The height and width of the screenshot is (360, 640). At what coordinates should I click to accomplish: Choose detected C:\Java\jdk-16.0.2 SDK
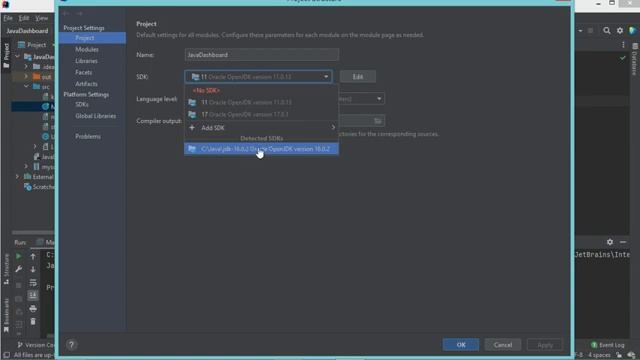point(261,149)
